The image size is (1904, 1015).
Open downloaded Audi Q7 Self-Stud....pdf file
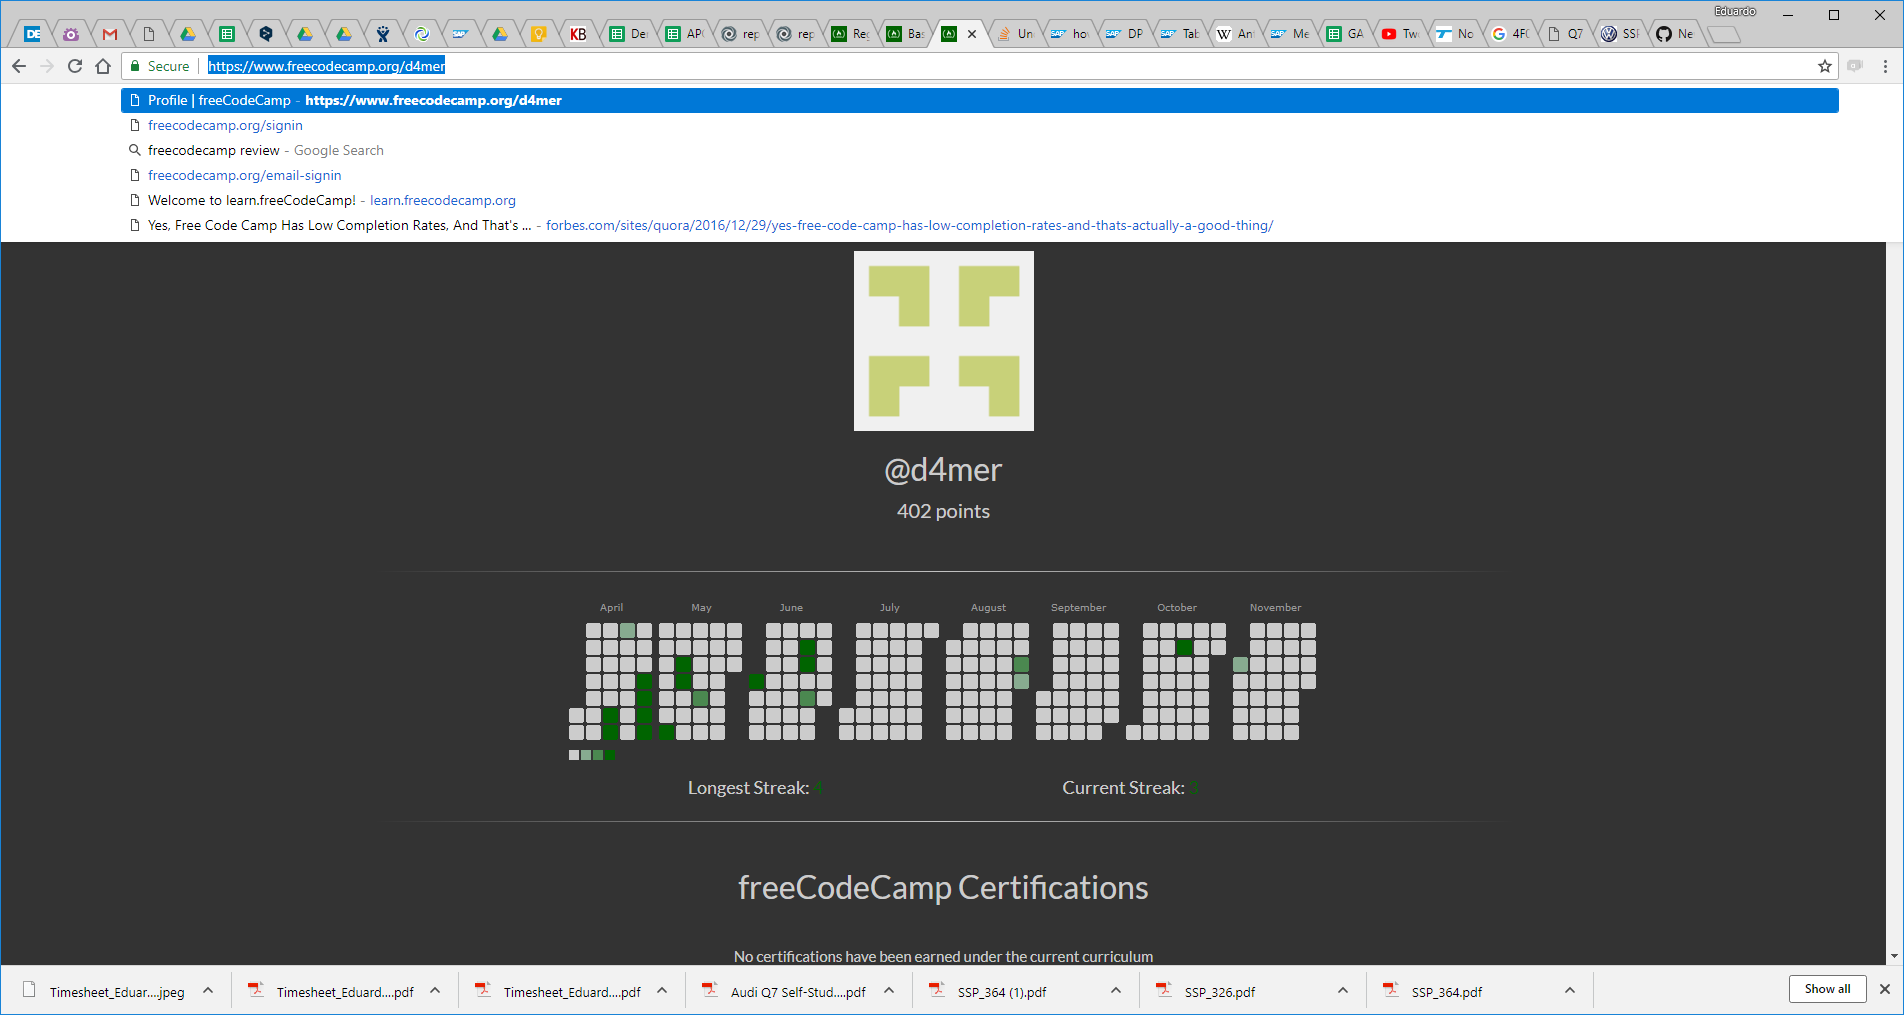coord(785,992)
